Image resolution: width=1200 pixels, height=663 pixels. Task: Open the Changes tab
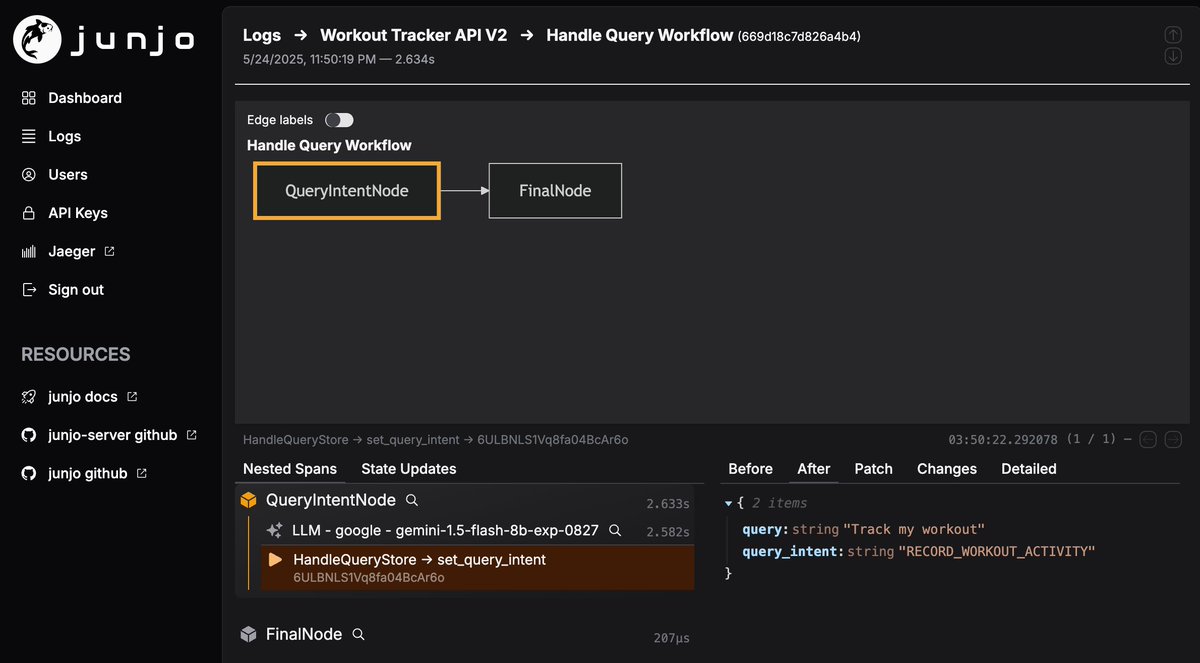[947, 469]
